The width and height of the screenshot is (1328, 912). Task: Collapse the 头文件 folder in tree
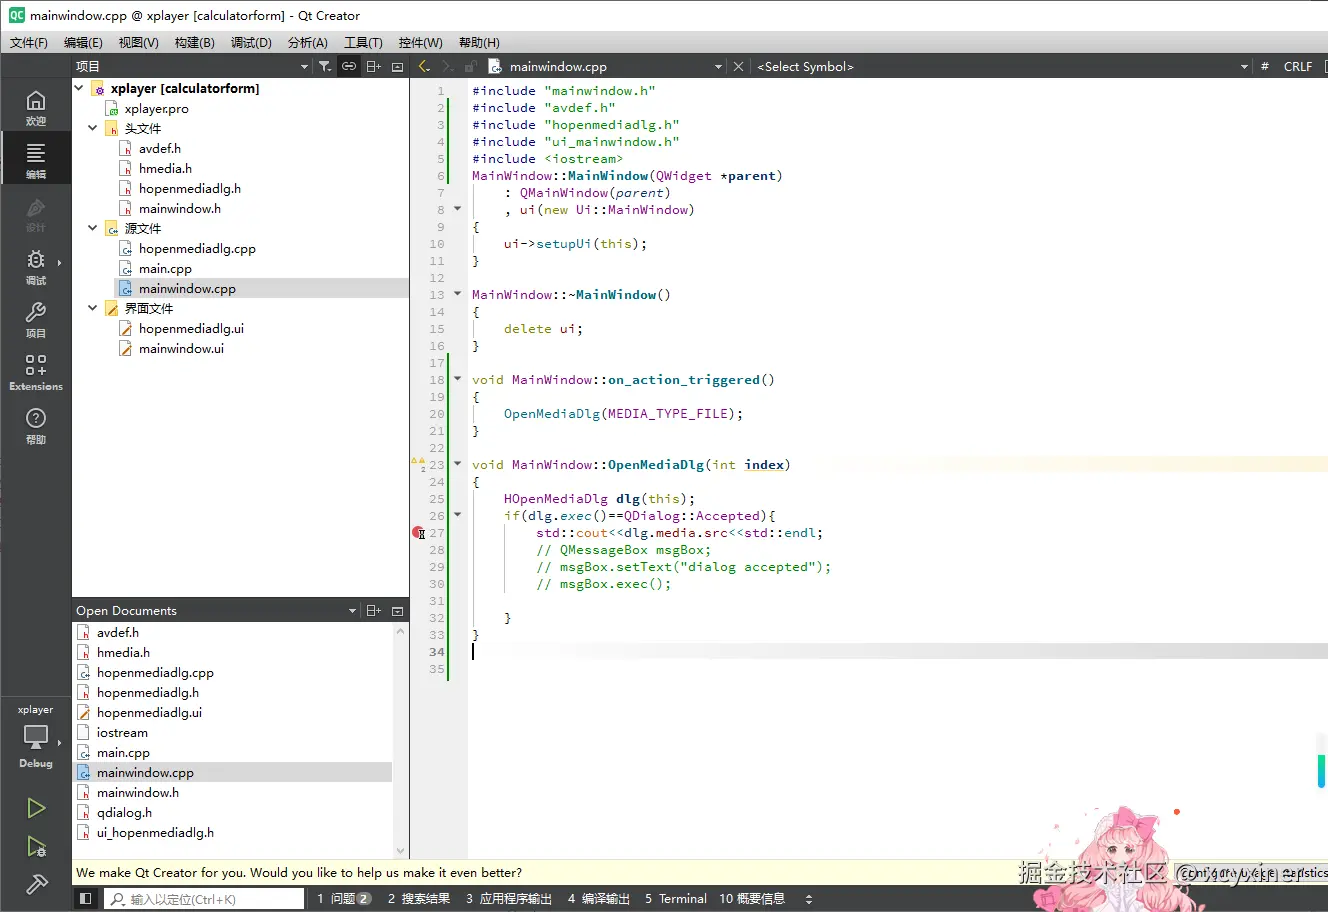[x=93, y=129]
